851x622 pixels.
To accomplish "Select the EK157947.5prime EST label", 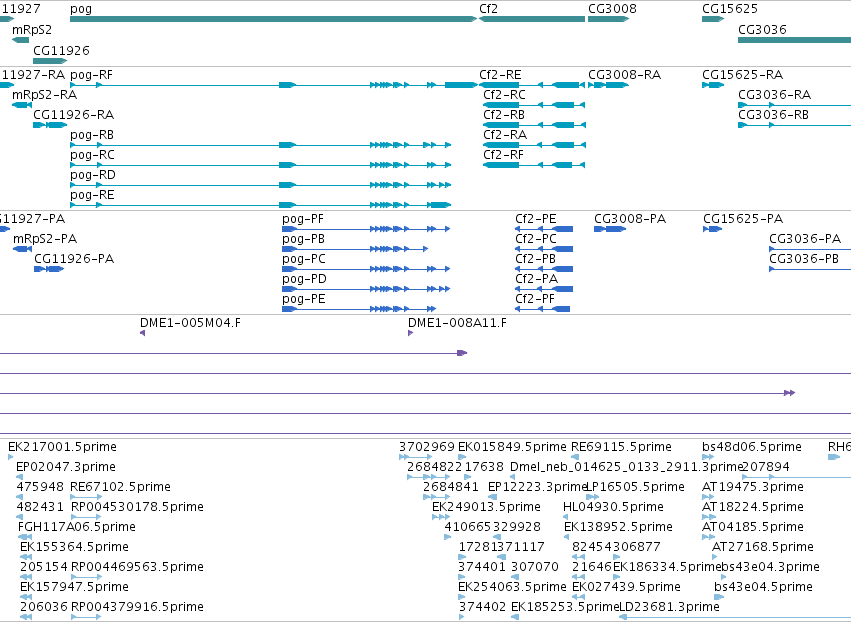I will pyautogui.click(x=74, y=587).
